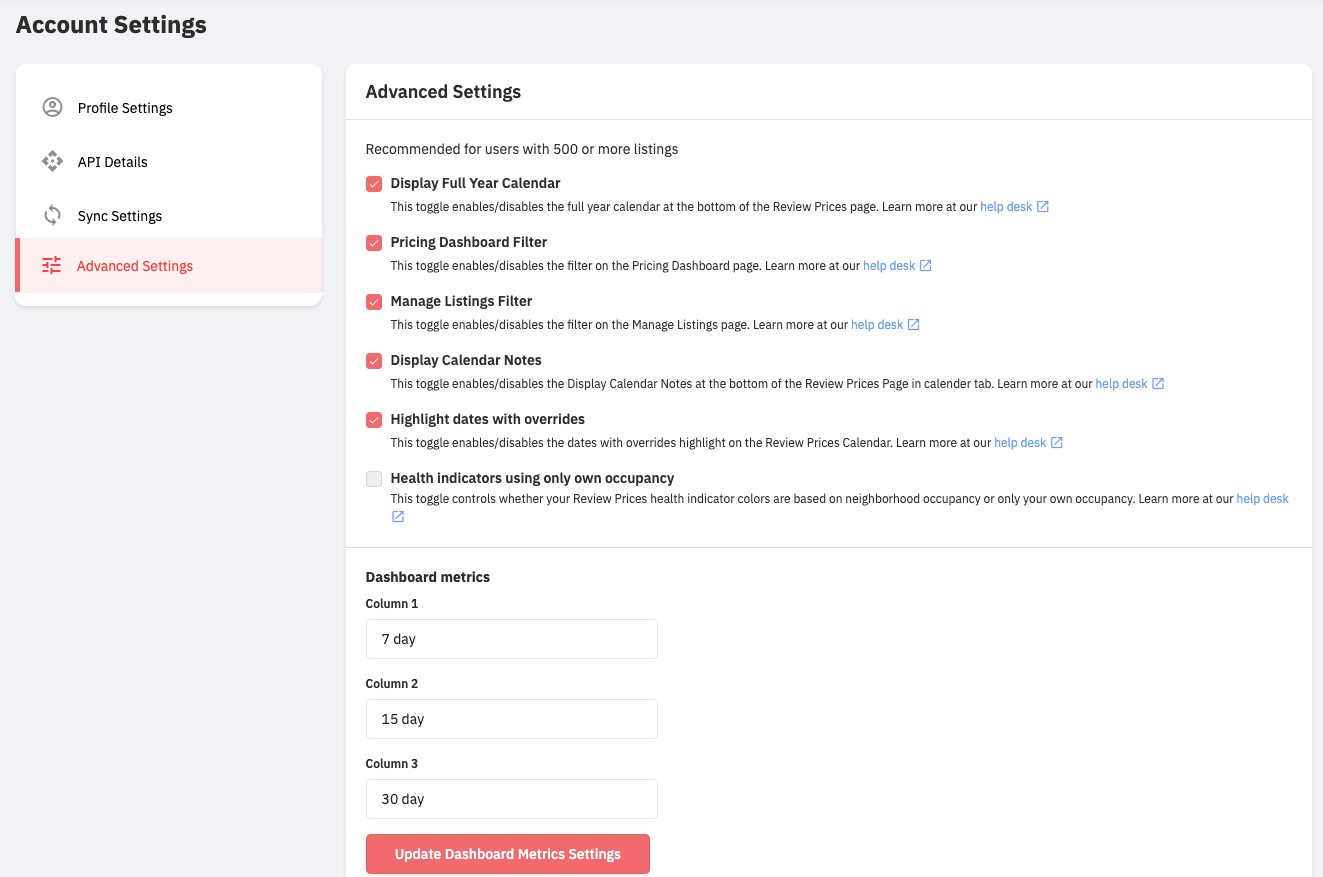Click the Column 1 label
Viewport: 1323px width, 877px height.
[x=392, y=604]
